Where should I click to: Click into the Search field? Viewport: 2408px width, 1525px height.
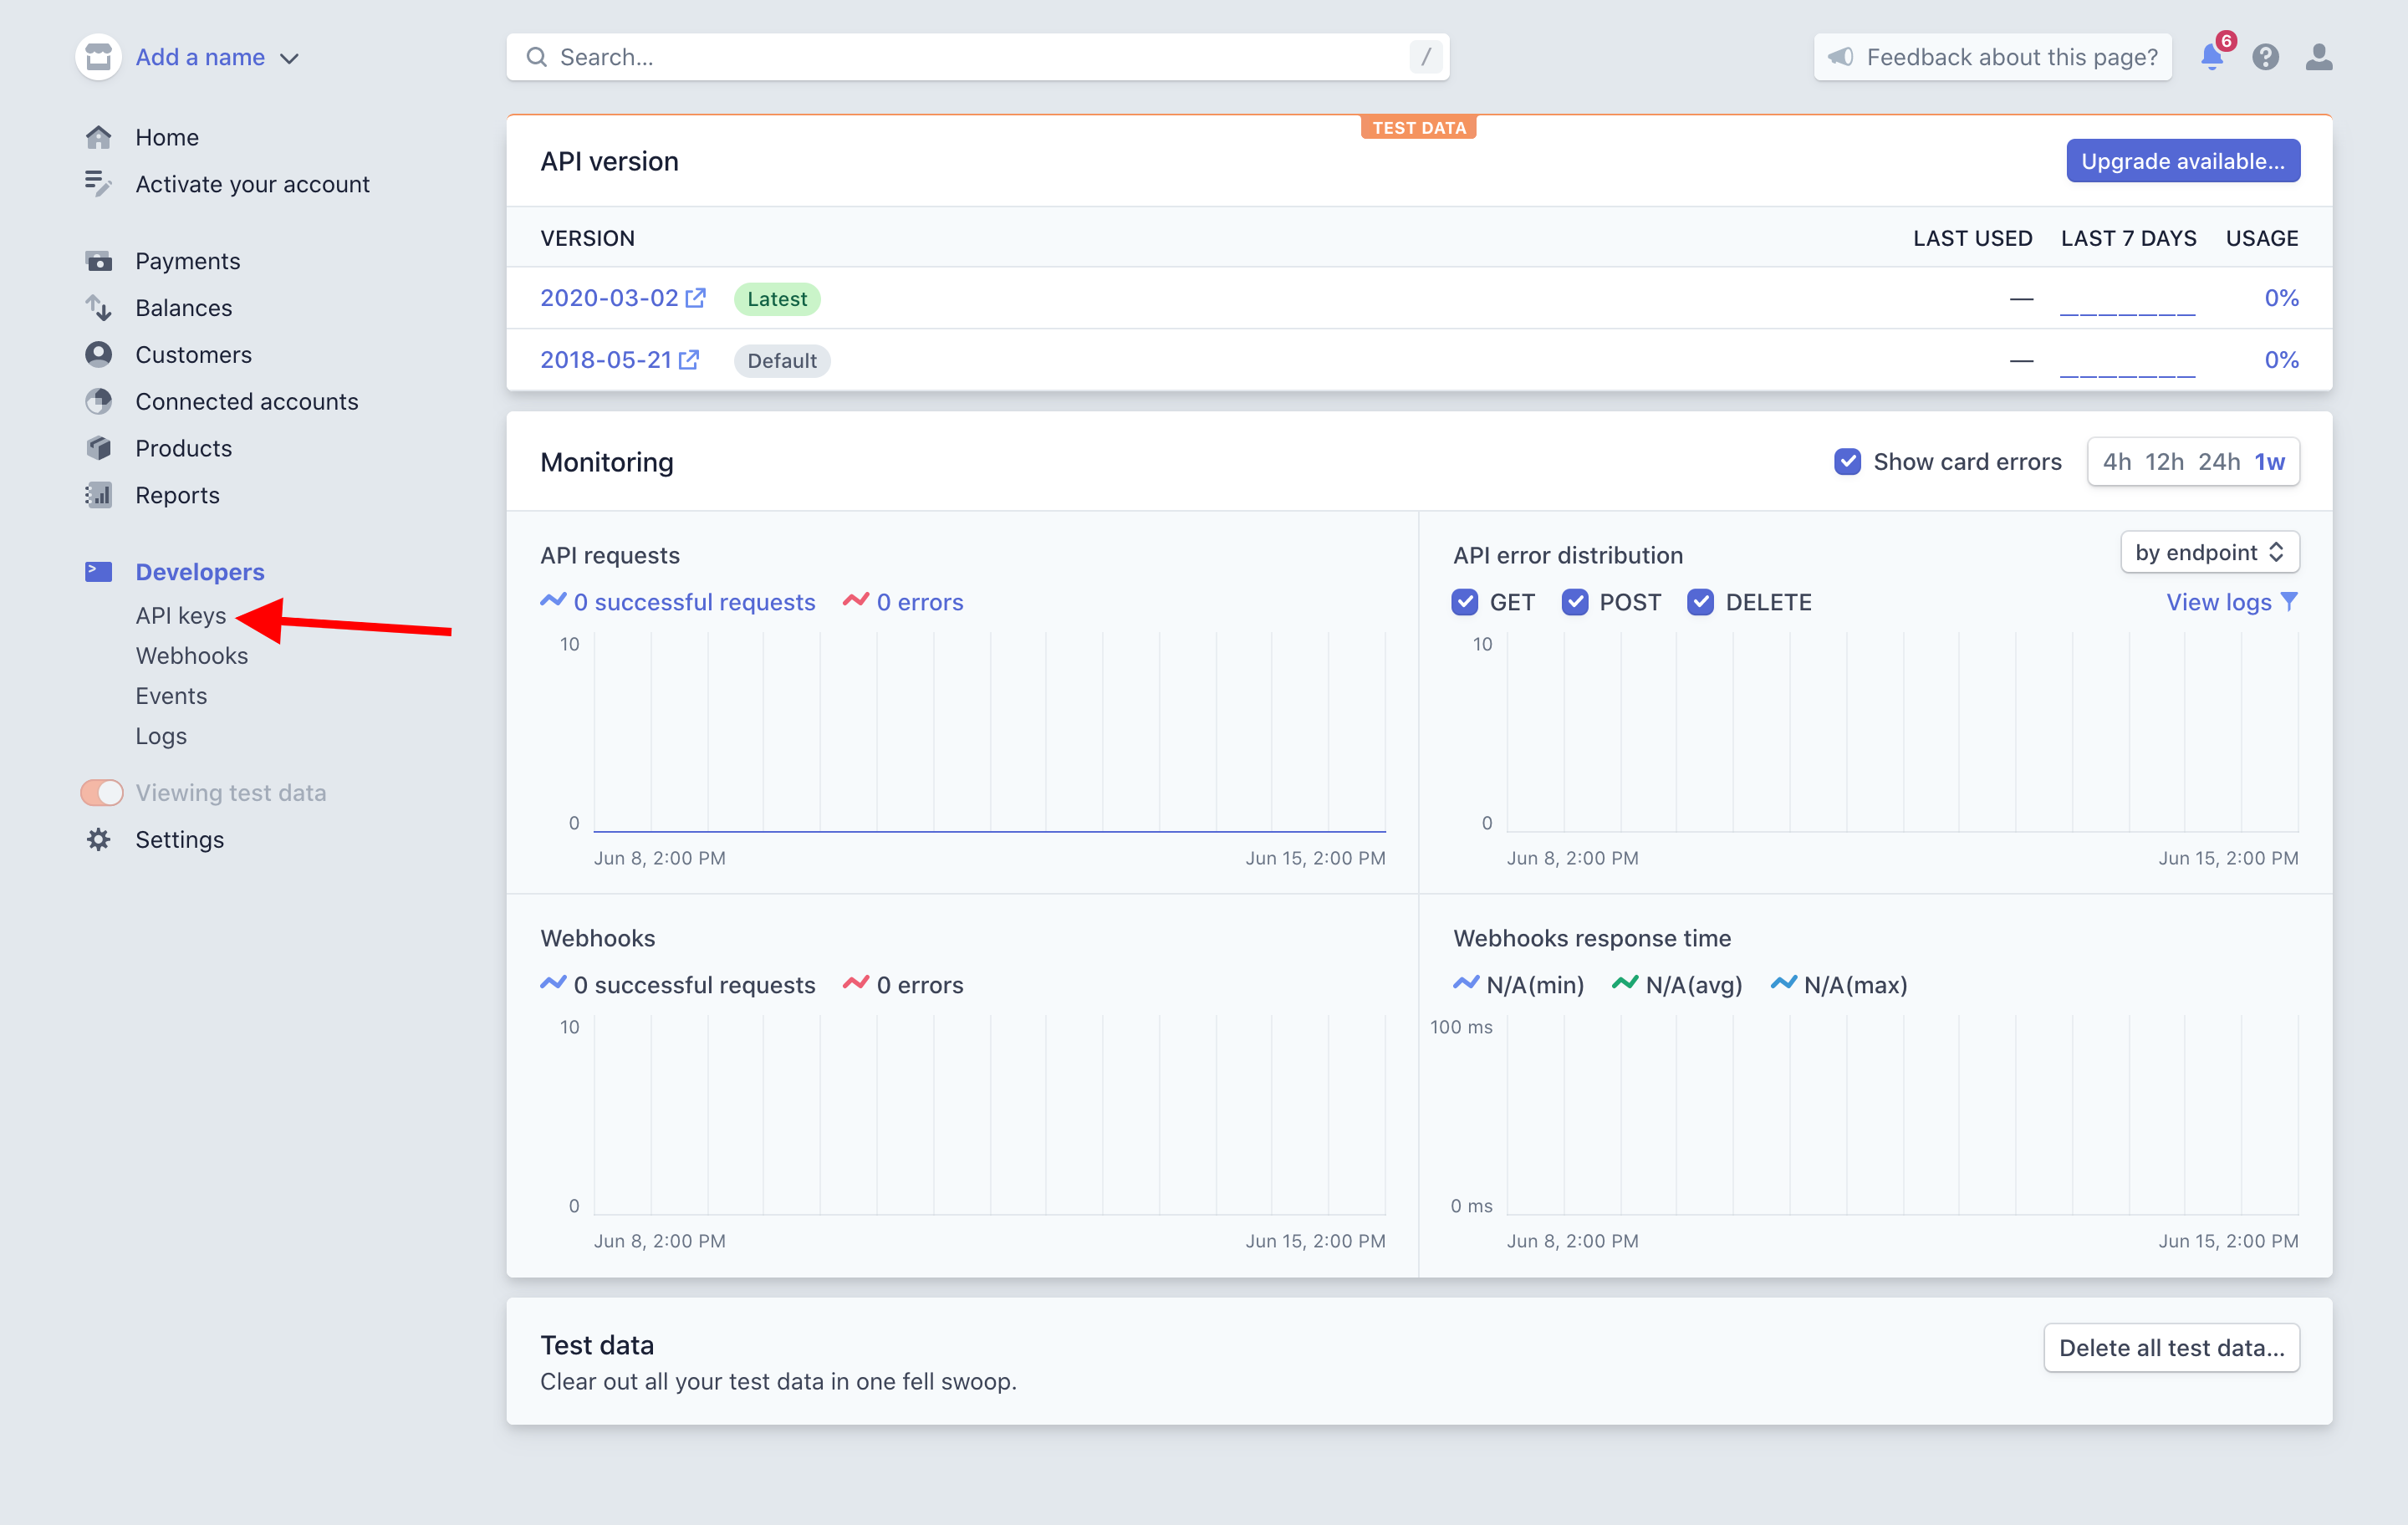click(x=978, y=57)
